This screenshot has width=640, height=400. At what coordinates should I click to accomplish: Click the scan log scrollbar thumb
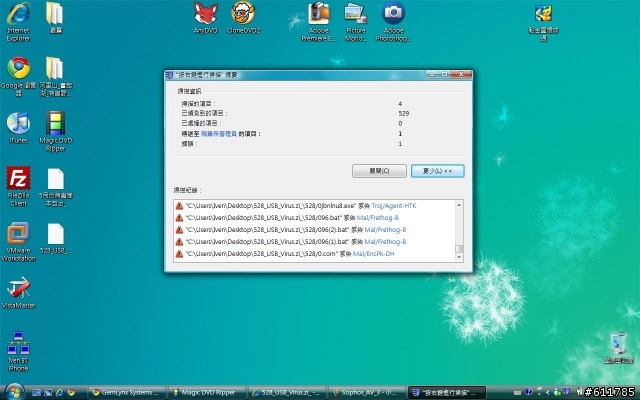tap(459, 249)
